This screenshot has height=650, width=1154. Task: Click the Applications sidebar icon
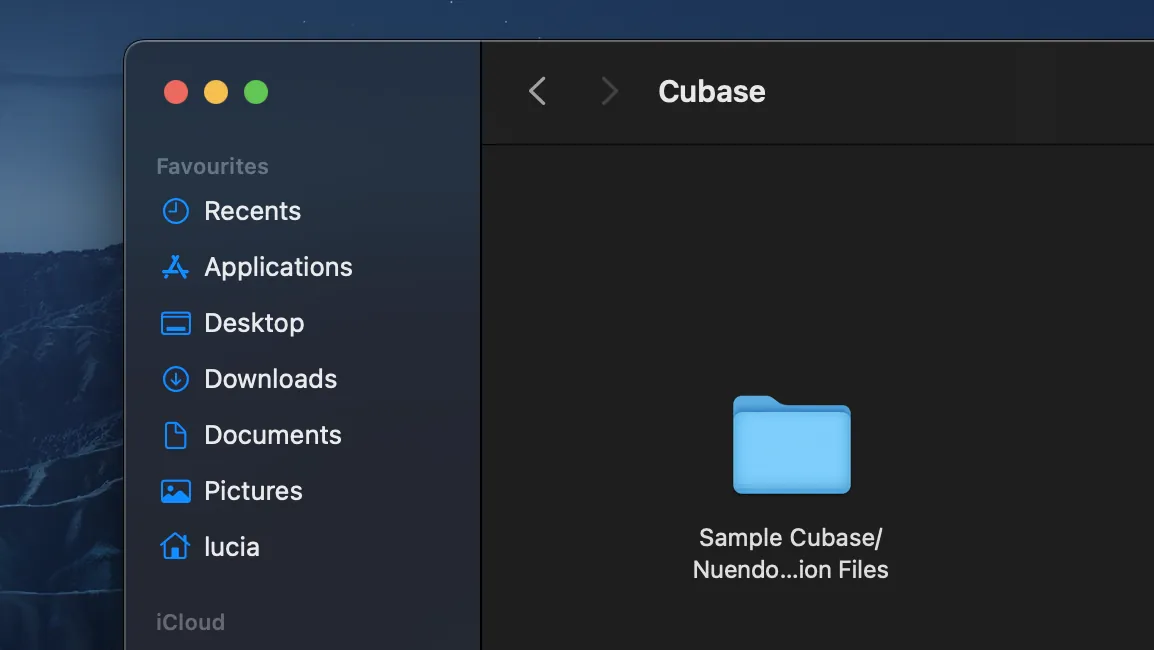click(x=175, y=267)
